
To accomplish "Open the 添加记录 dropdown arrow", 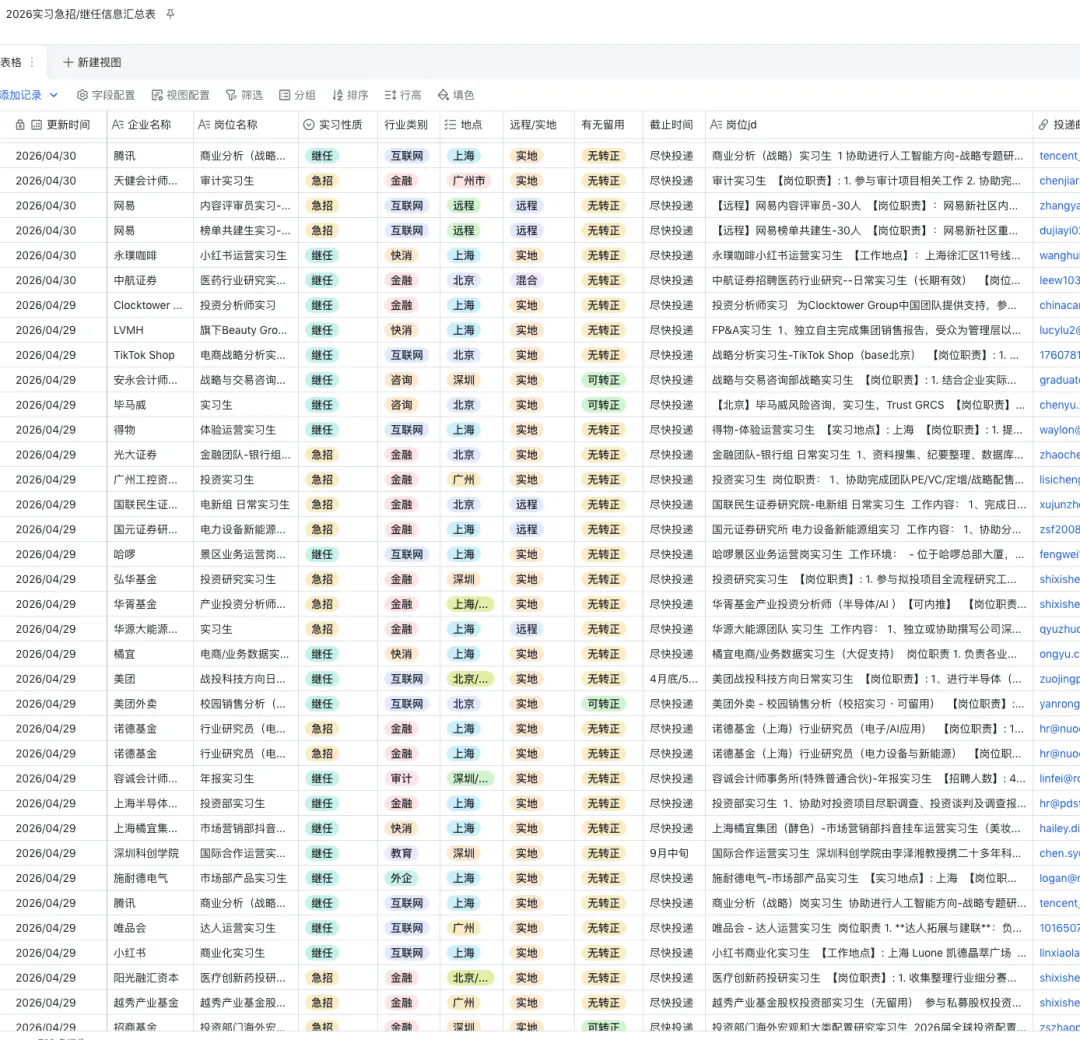I will point(54,95).
